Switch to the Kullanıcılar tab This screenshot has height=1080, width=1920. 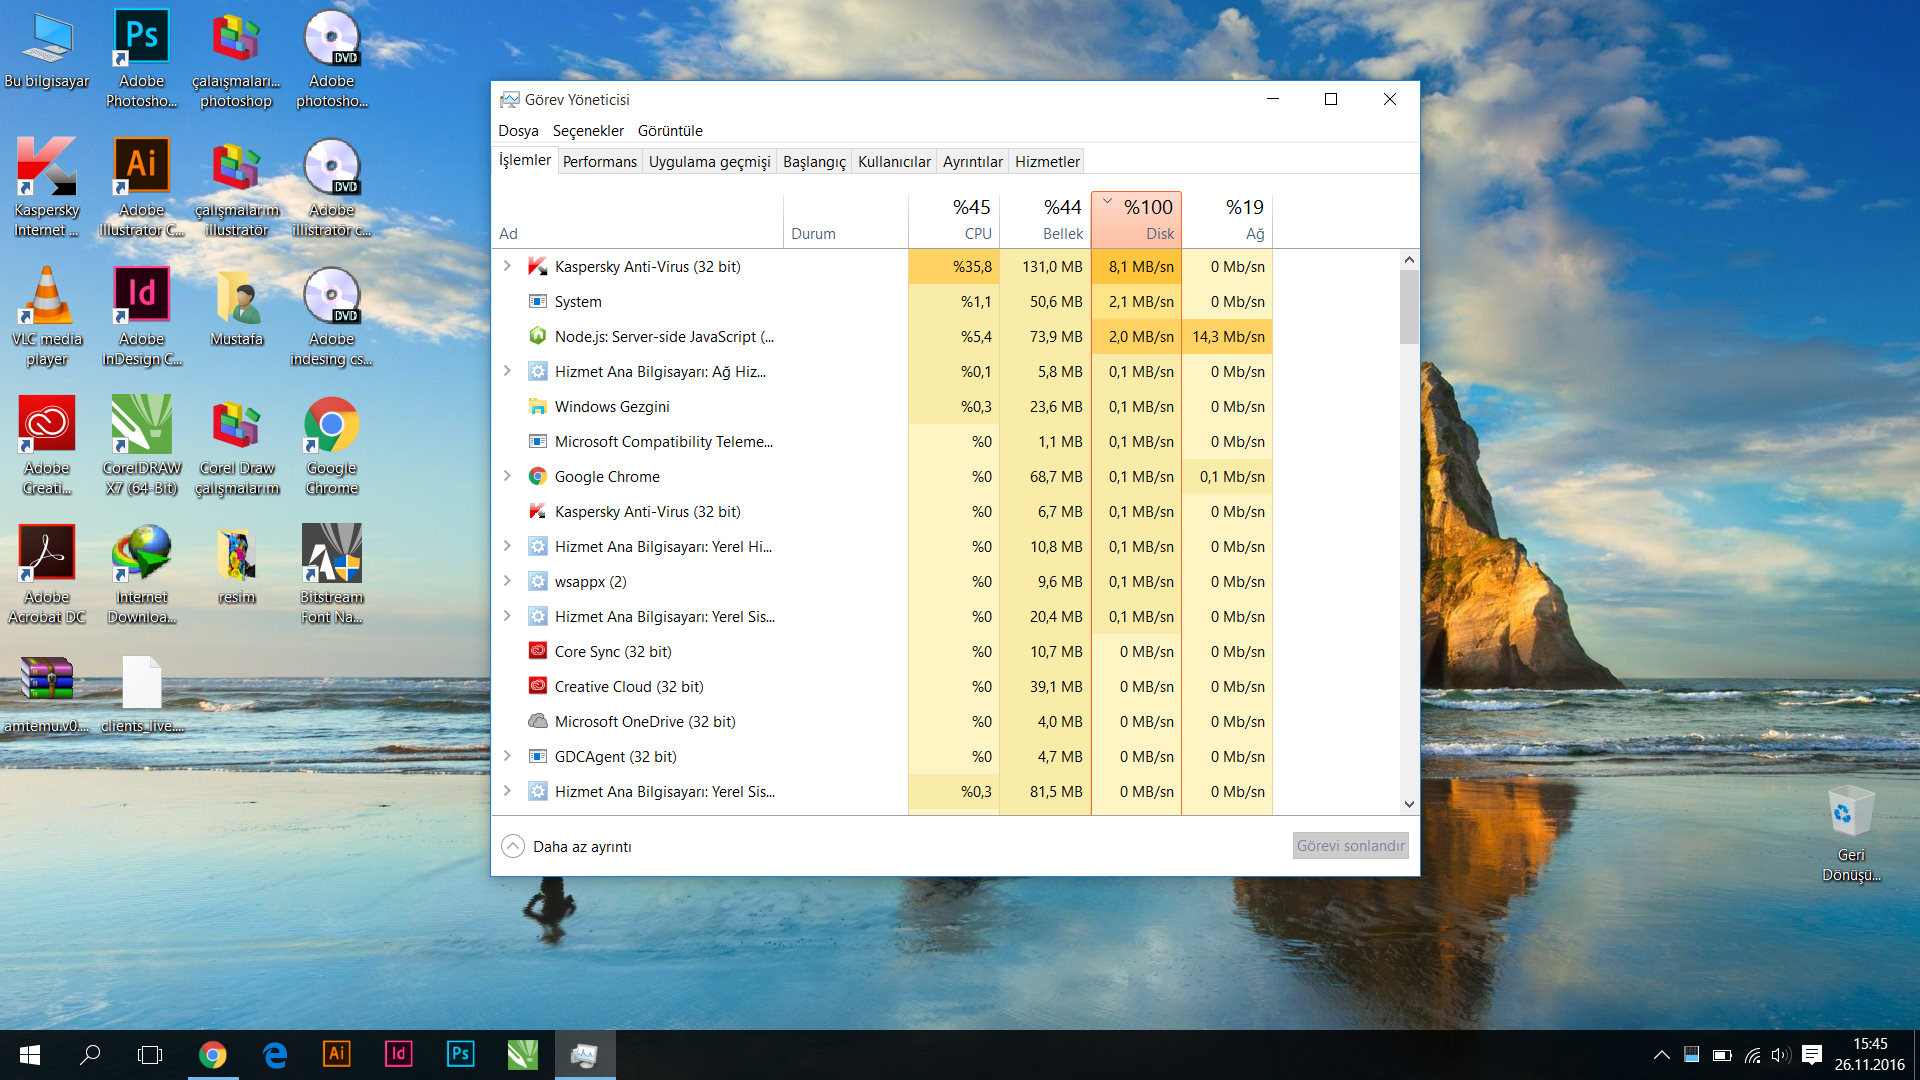coord(894,161)
